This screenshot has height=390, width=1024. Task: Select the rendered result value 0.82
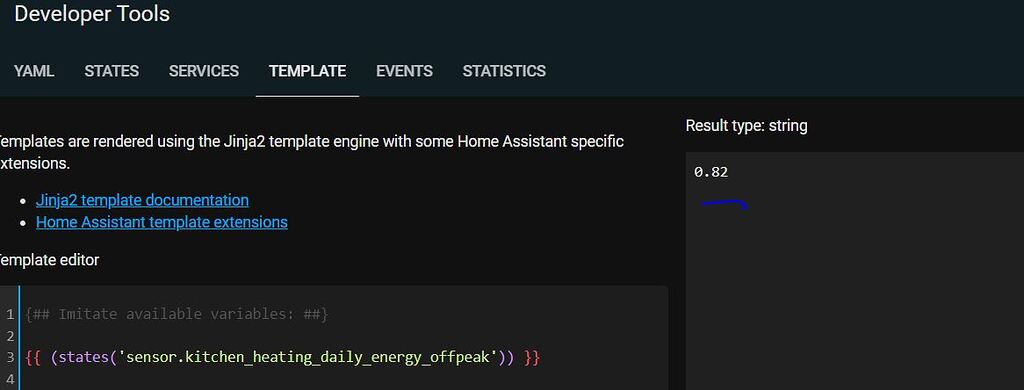(711, 172)
